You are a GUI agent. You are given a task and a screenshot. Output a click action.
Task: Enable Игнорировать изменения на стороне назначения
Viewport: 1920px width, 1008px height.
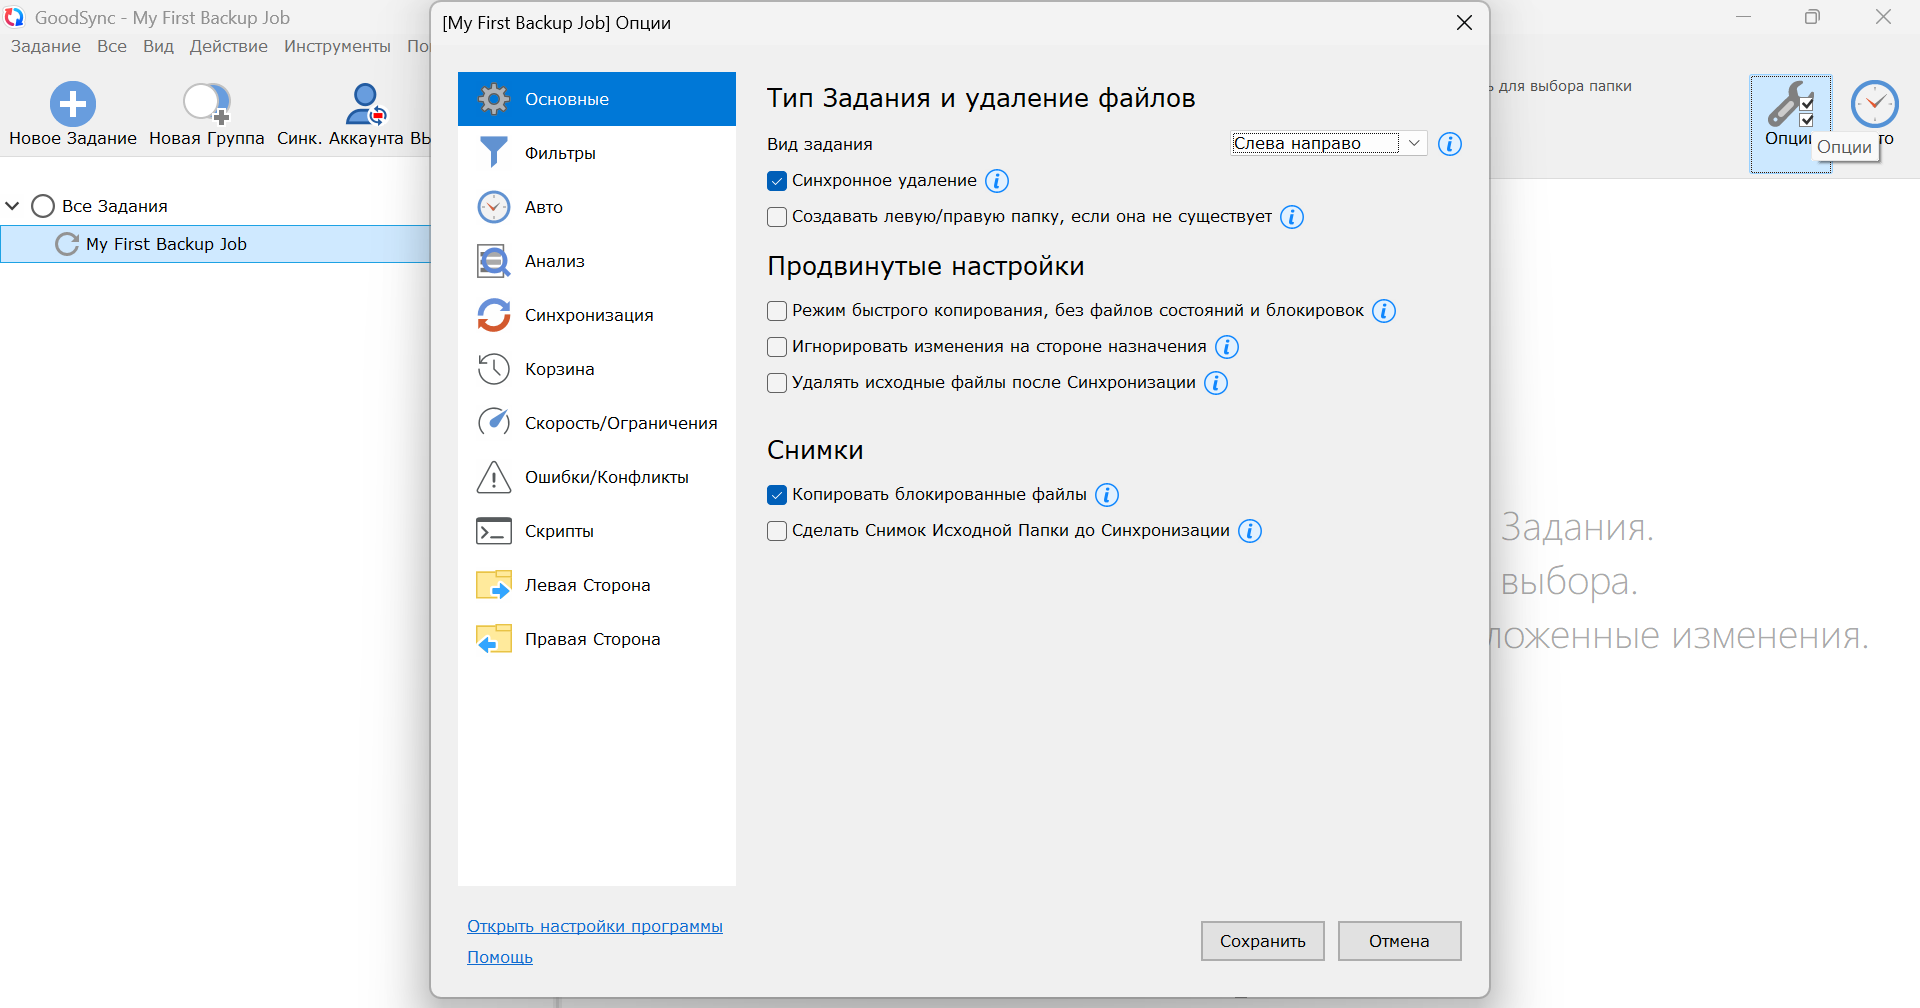(777, 347)
